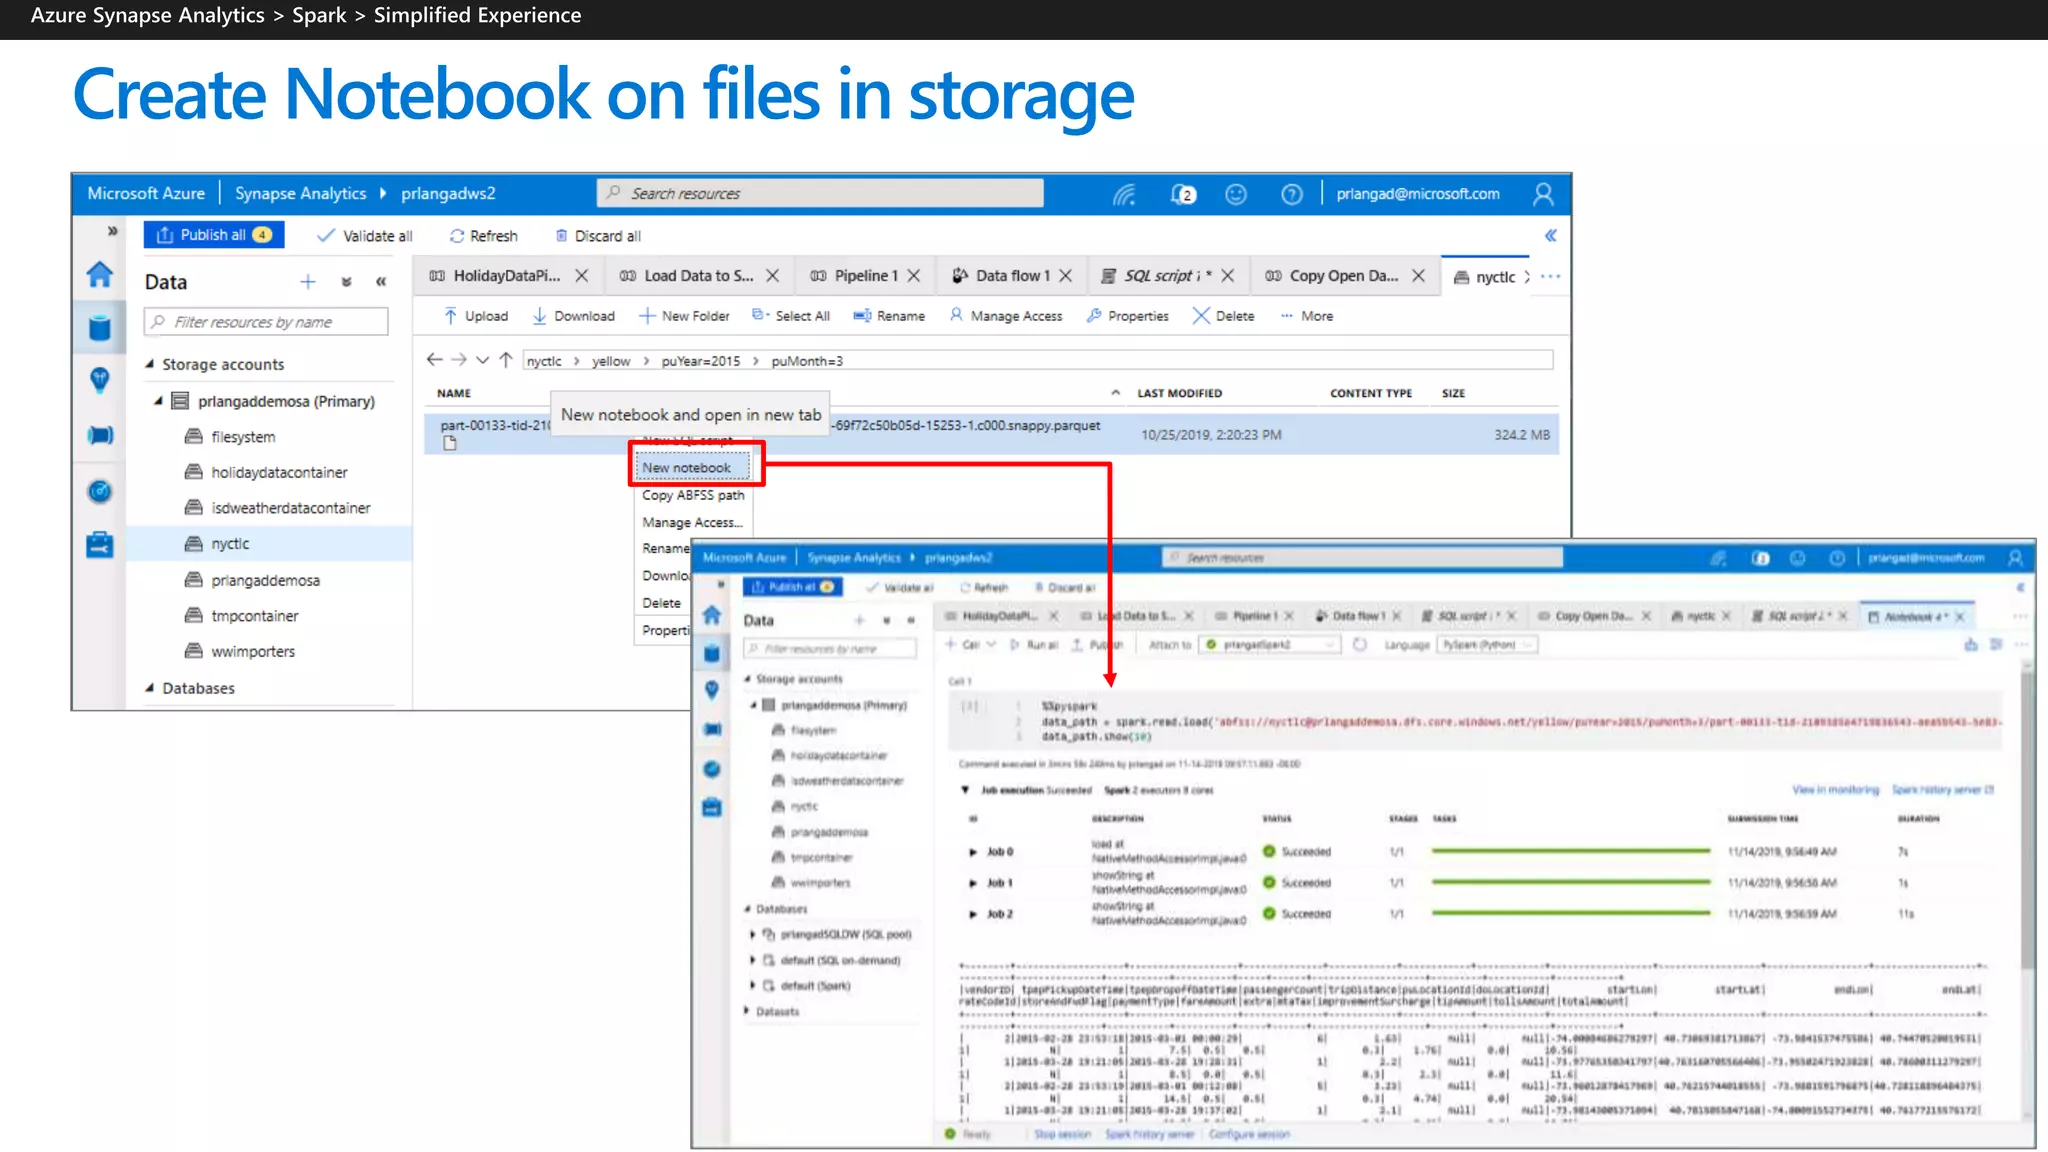This screenshot has width=2048, height=1152.
Task: Click the parquet file icon in the file row
Action: tap(450, 443)
